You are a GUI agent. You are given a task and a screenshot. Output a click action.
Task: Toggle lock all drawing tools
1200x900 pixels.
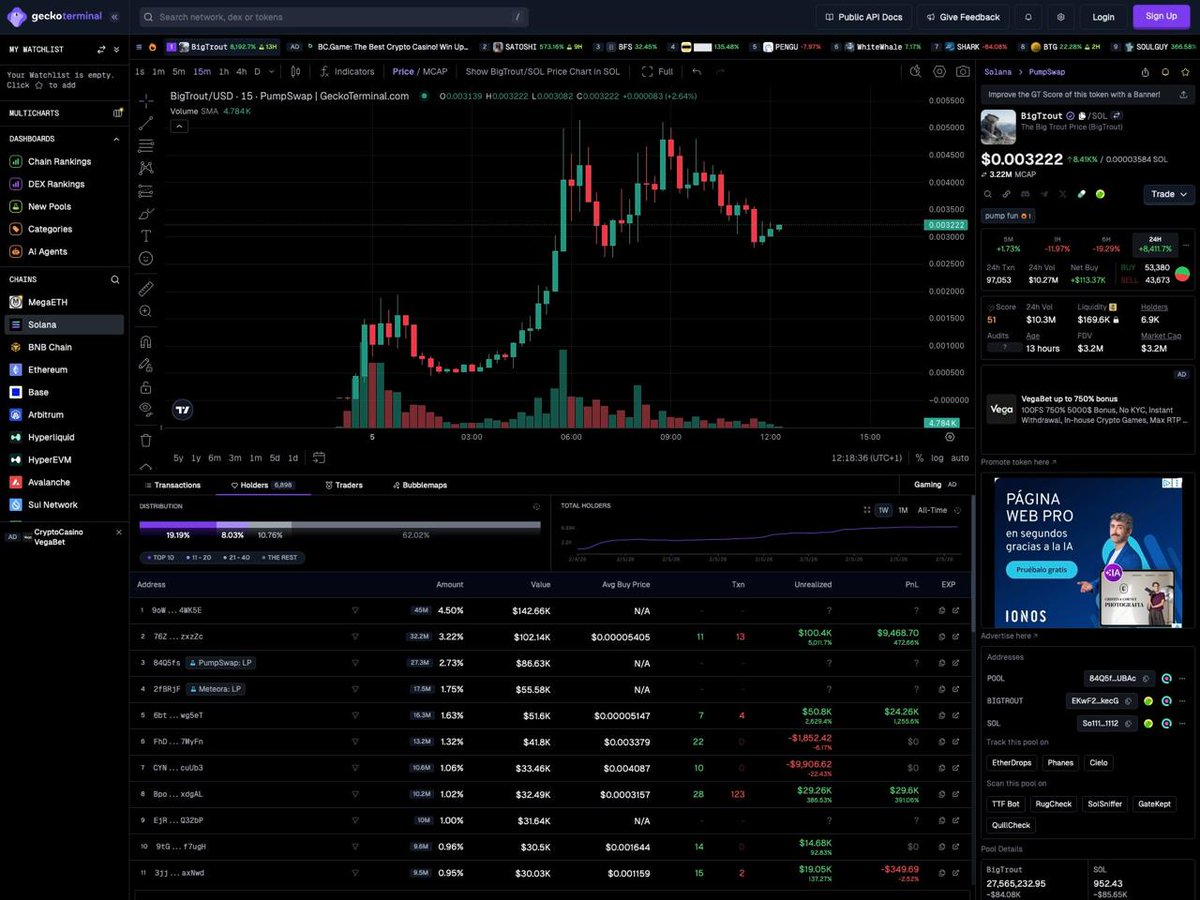(146, 387)
